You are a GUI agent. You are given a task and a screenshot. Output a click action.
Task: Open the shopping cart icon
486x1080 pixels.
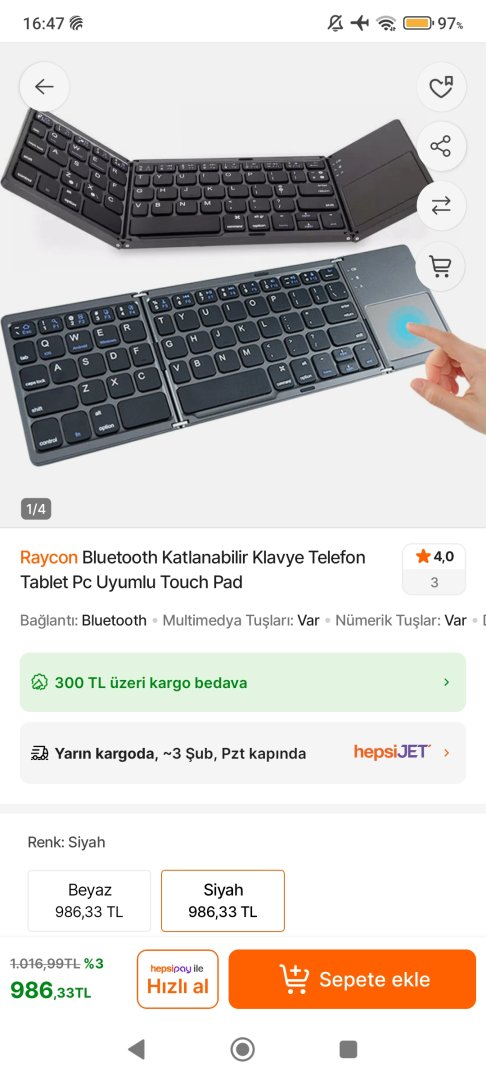point(441,265)
